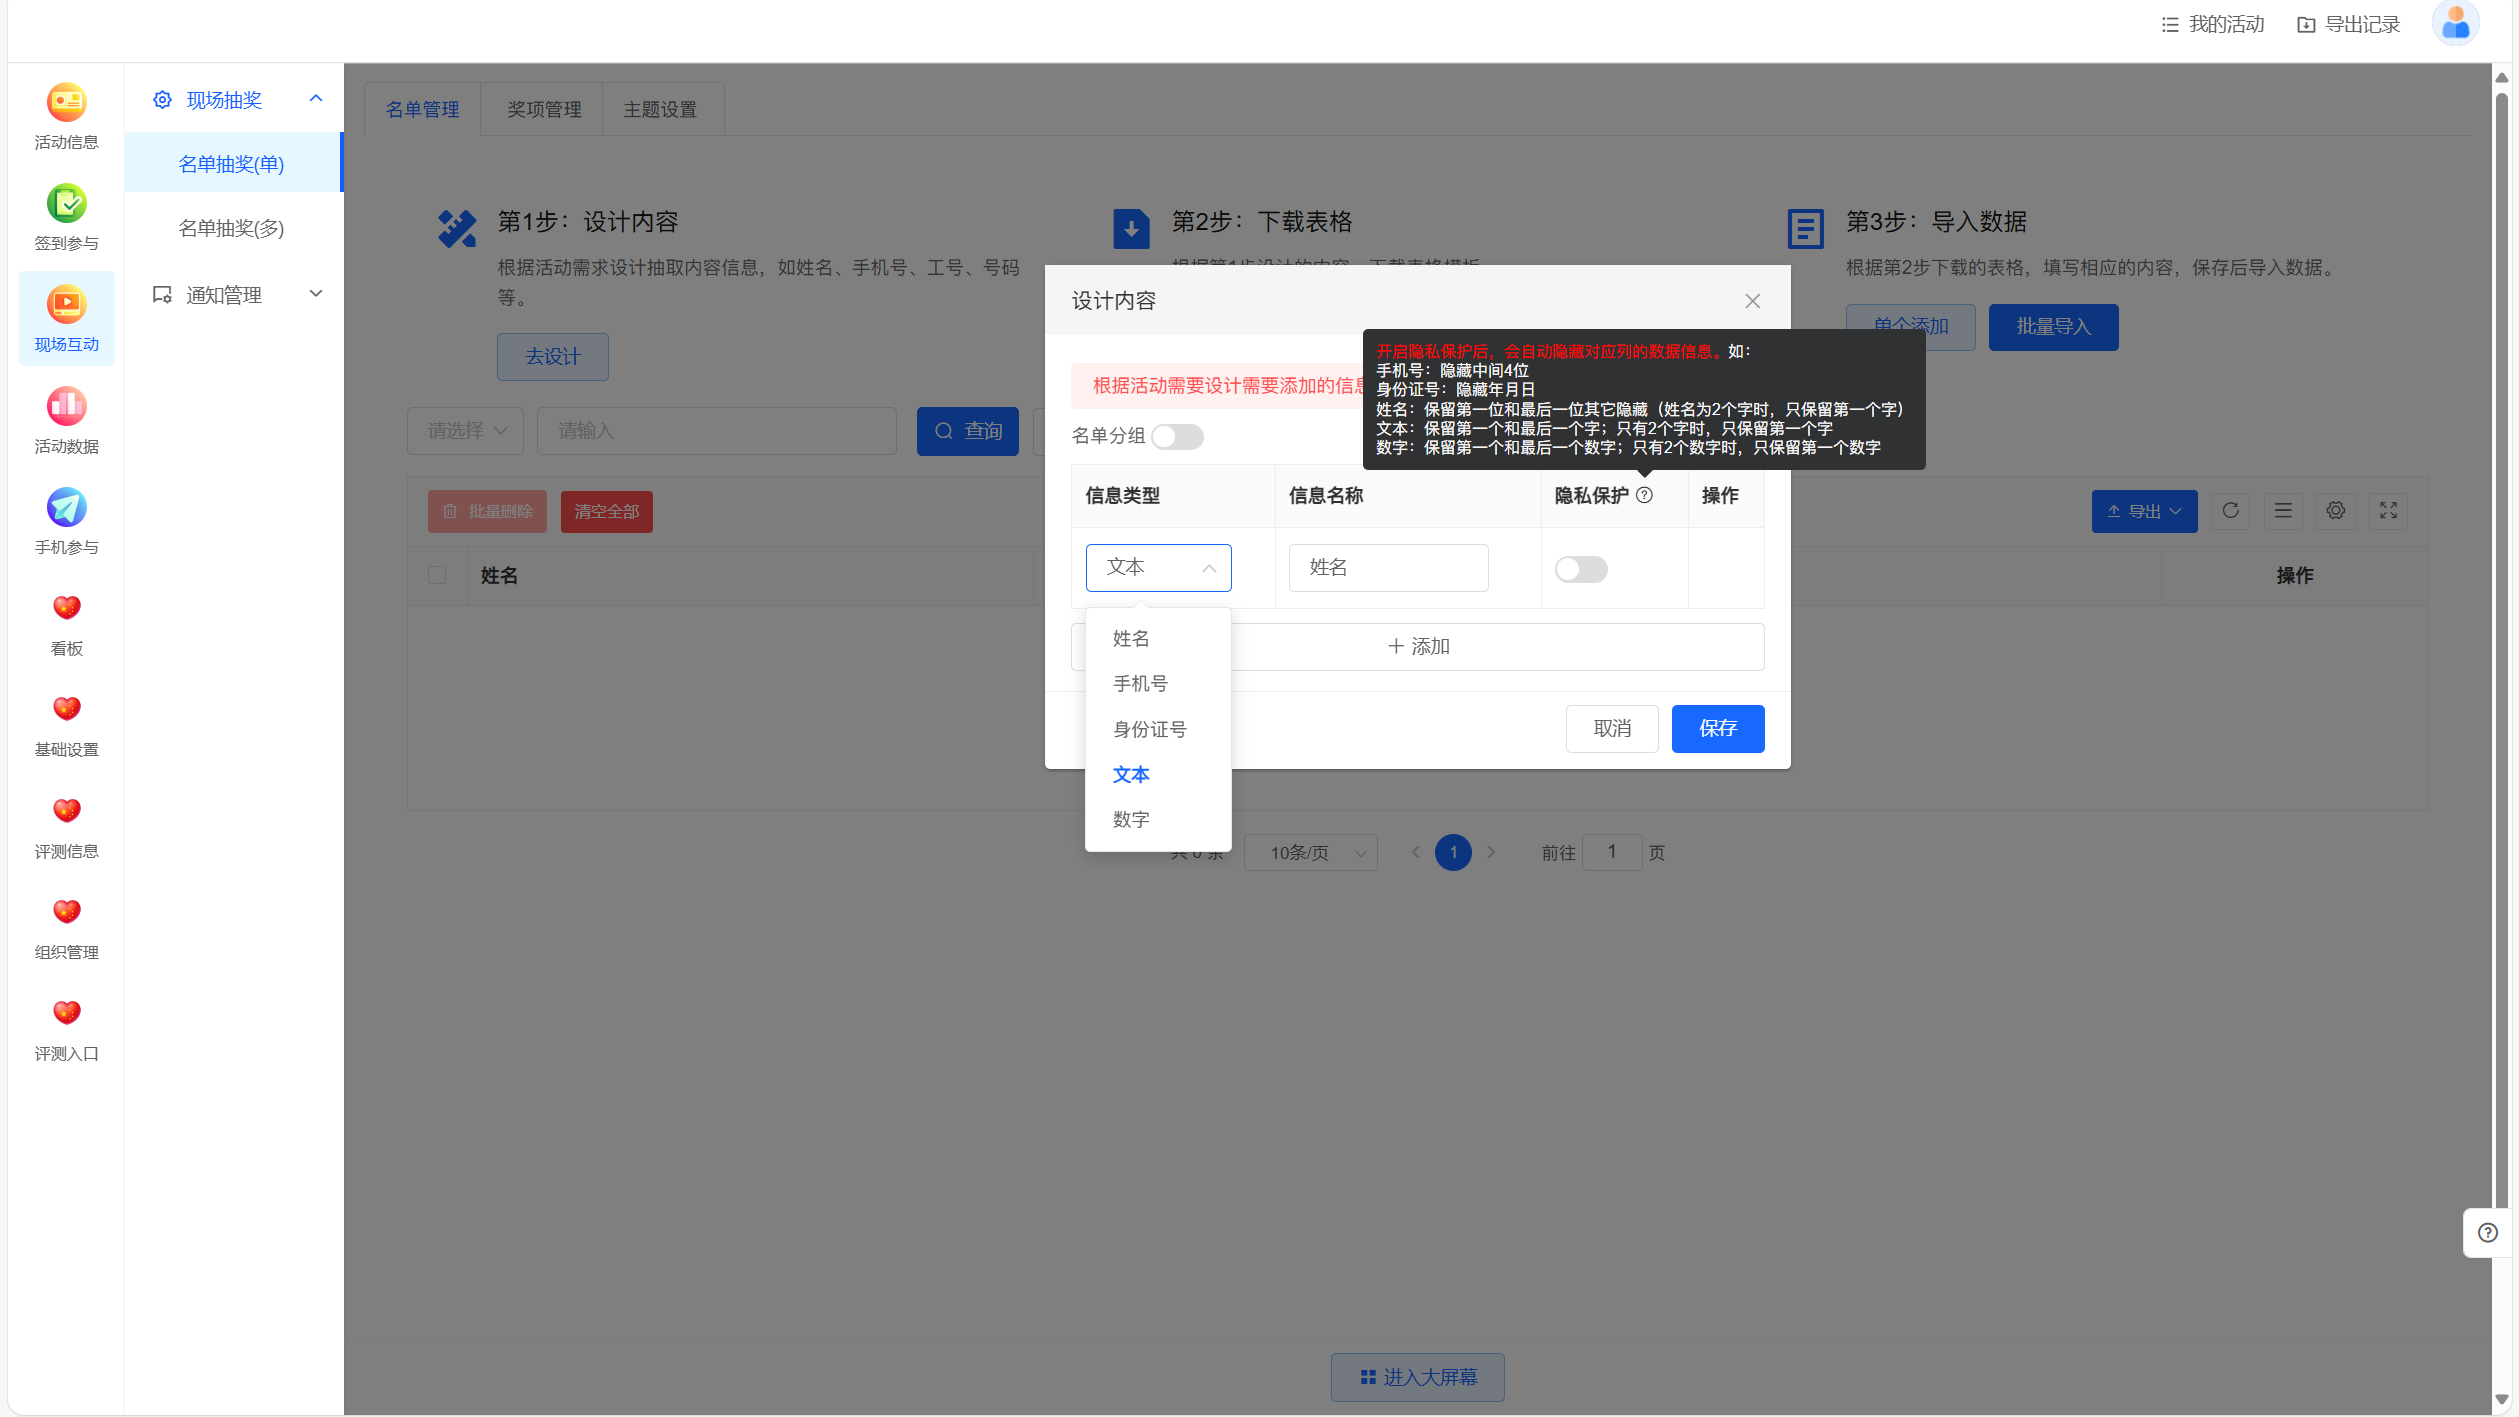
Task: Enable the 名单分组 toggle switch
Action: click(x=1177, y=437)
